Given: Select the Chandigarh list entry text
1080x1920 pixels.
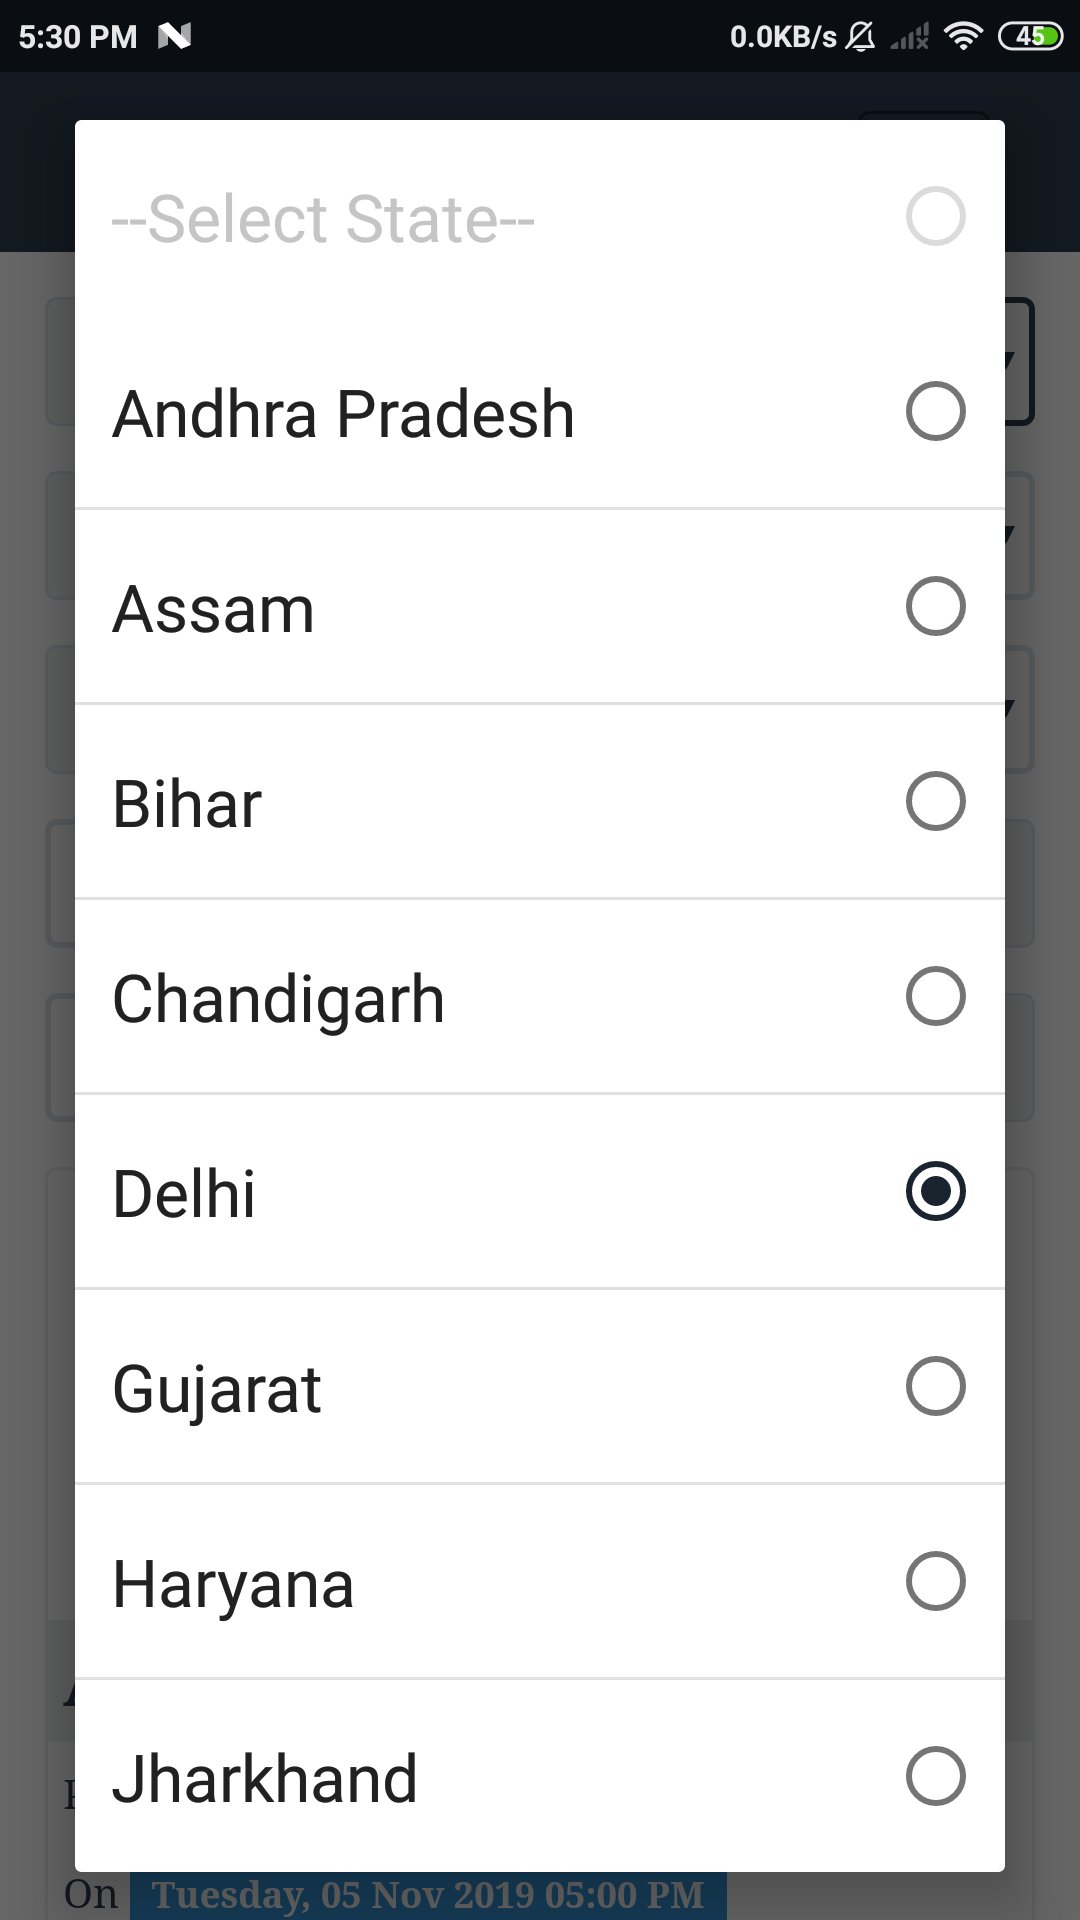Looking at the screenshot, I should pyautogui.click(x=278, y=999).
